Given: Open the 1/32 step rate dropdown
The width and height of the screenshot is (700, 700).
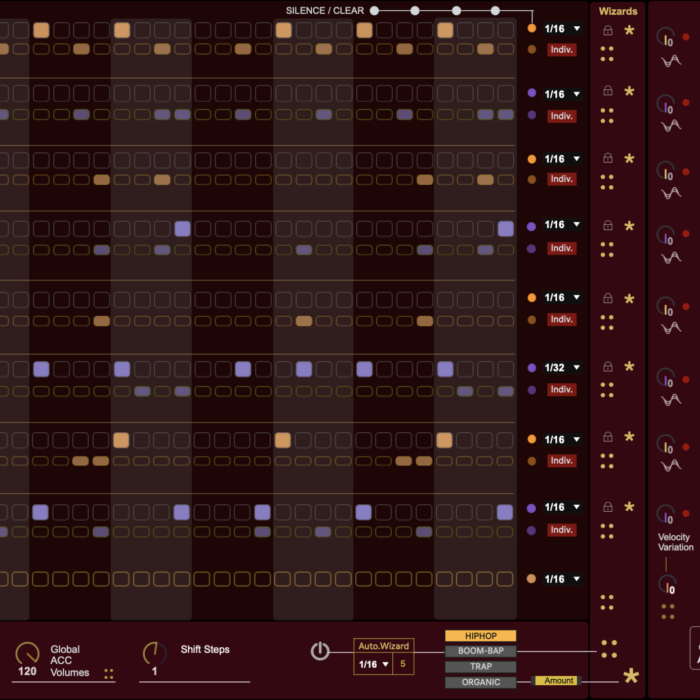Looking at the screenshot, I should tap(562, 368).
